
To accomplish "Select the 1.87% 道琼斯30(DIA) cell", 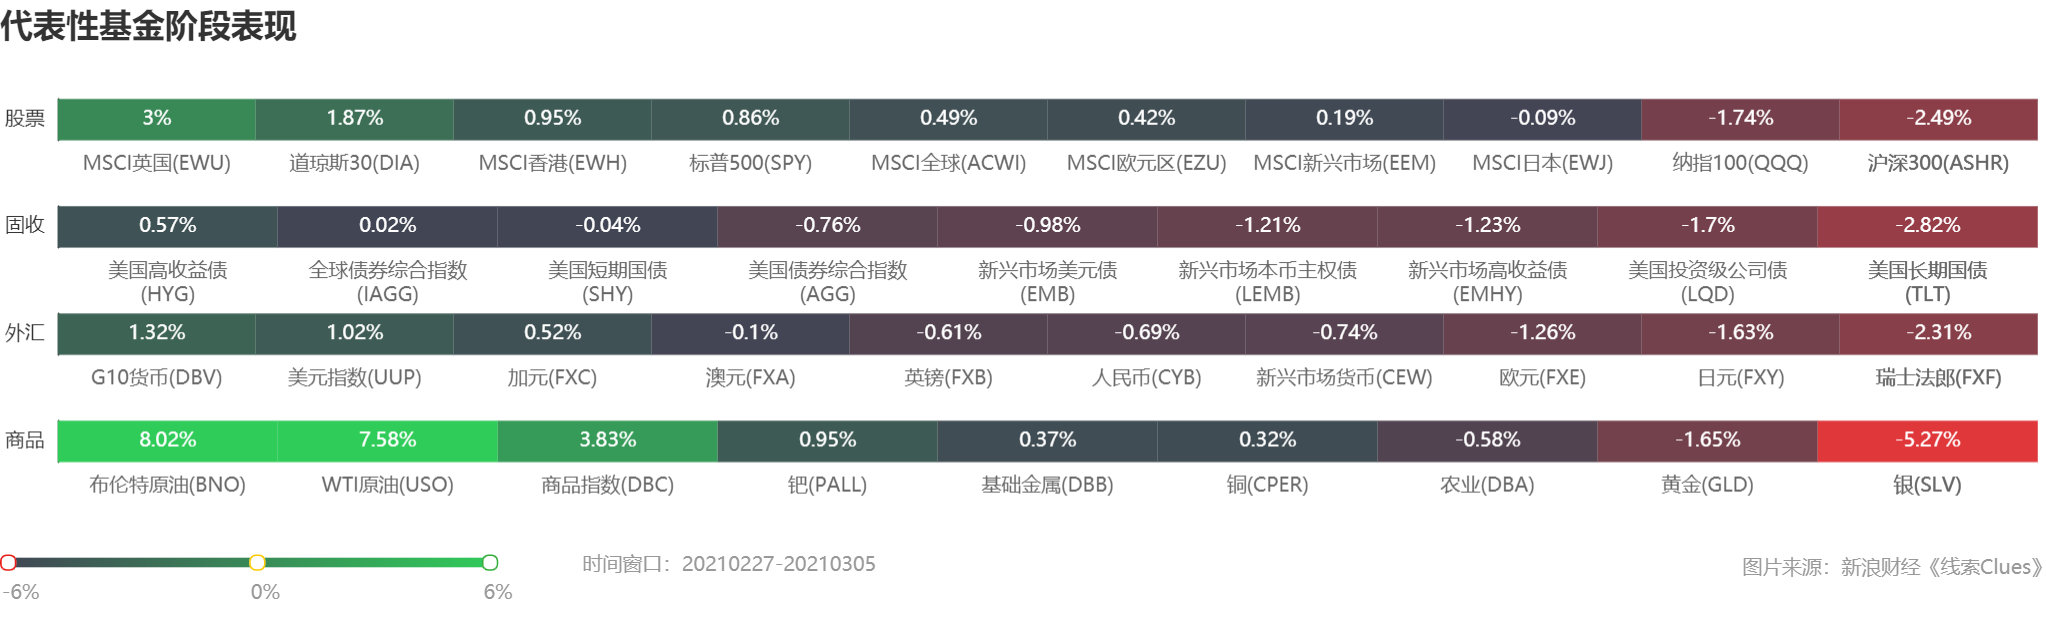I will (x=354, y=119).
